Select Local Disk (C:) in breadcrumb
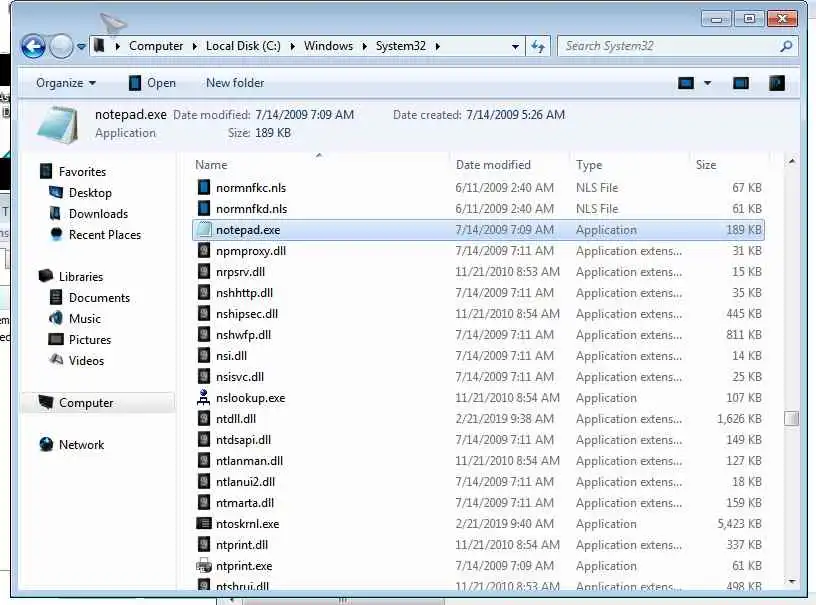Viewport: 816px width, 605px height. 243,46
